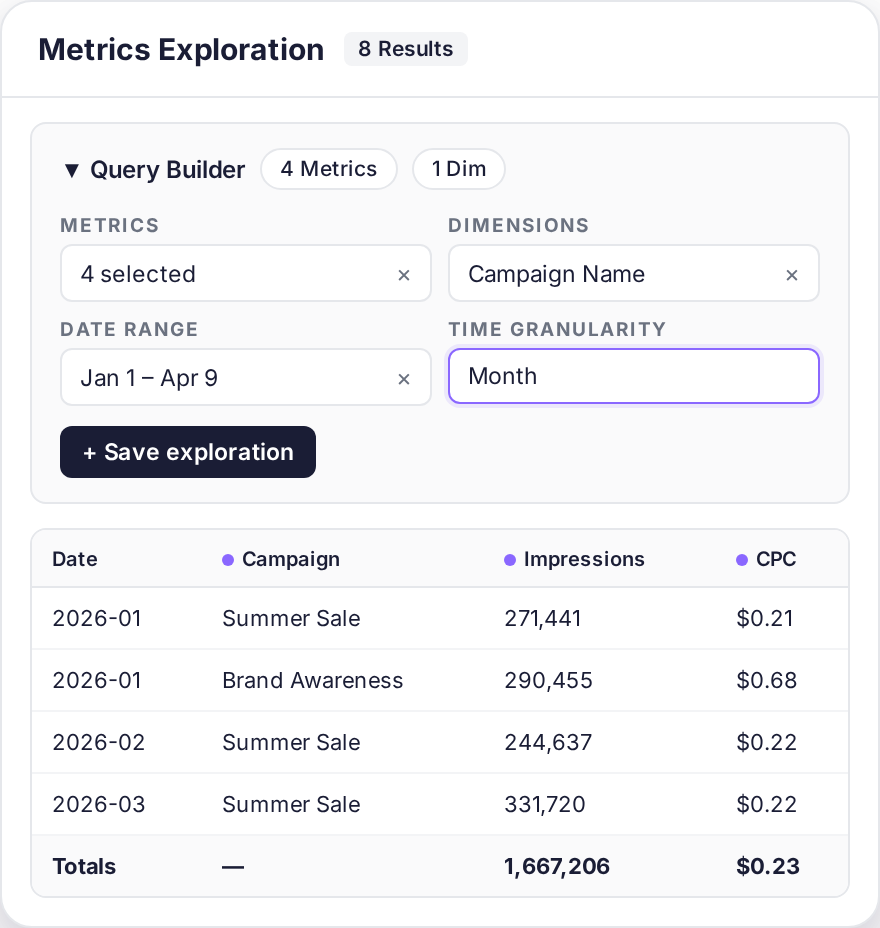Click CPC value $0.68

[x=766, y=681]
